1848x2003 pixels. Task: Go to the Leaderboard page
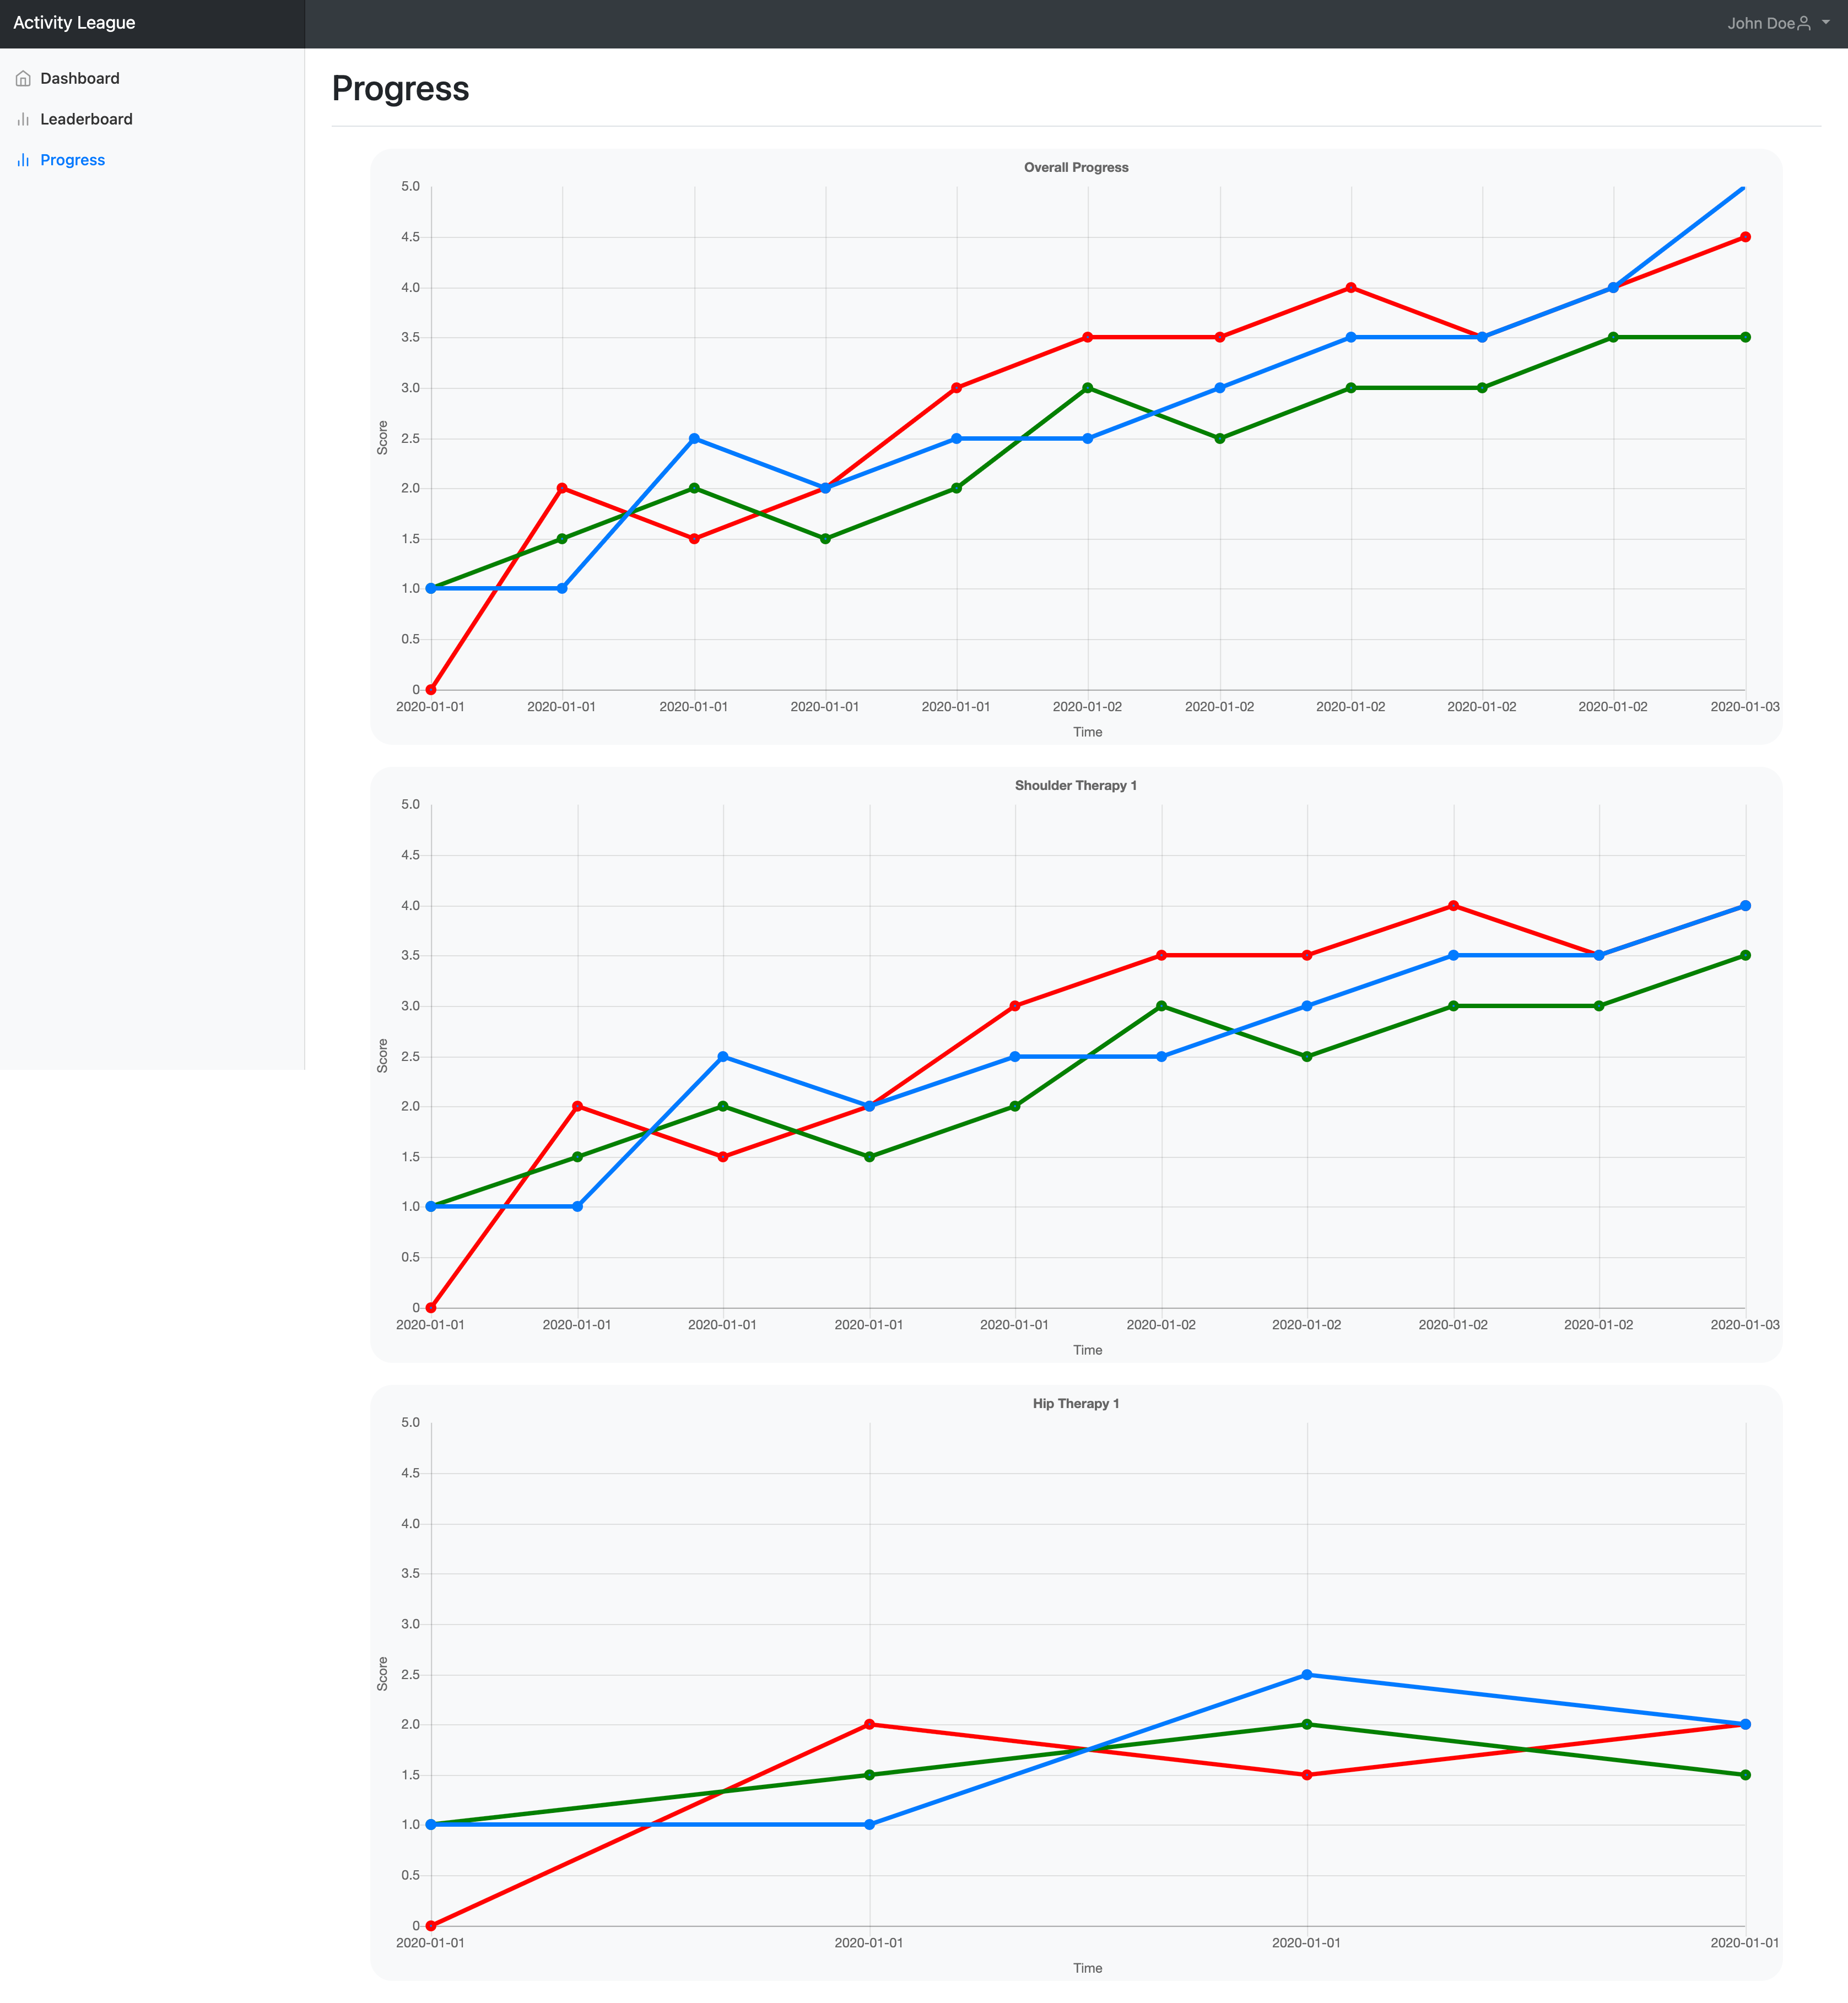pos(86,119)
